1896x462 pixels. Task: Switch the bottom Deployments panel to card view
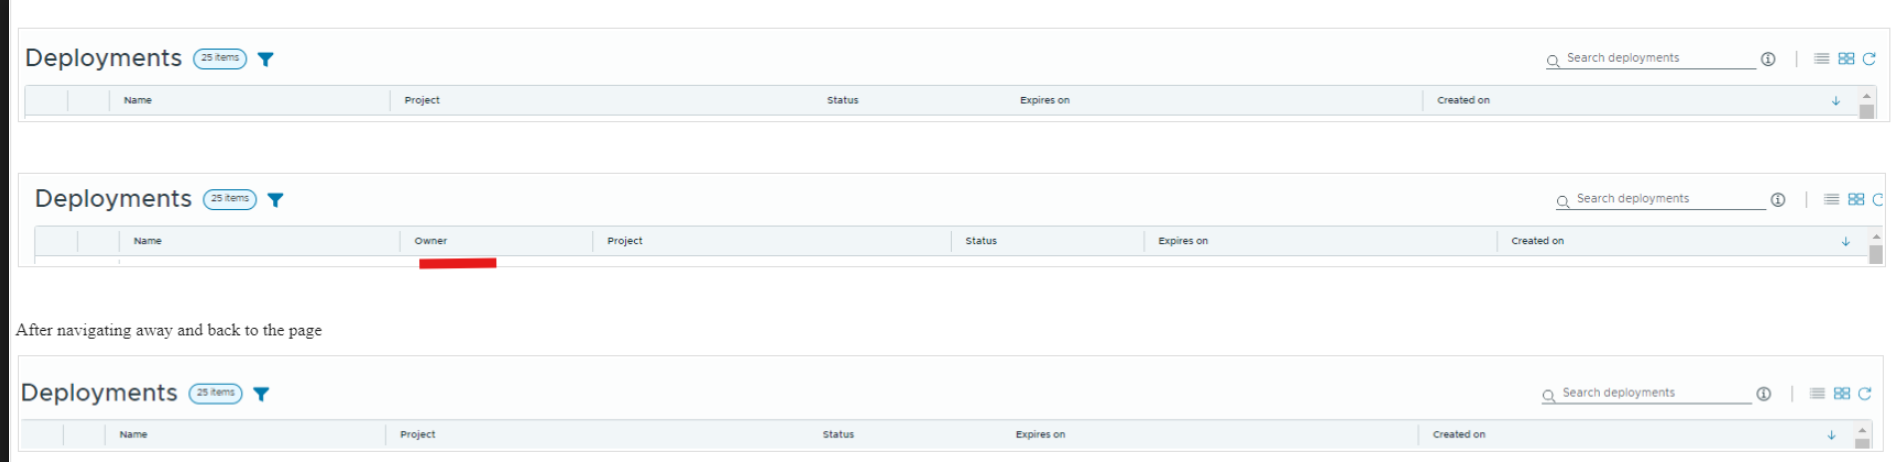[1842, 394]
